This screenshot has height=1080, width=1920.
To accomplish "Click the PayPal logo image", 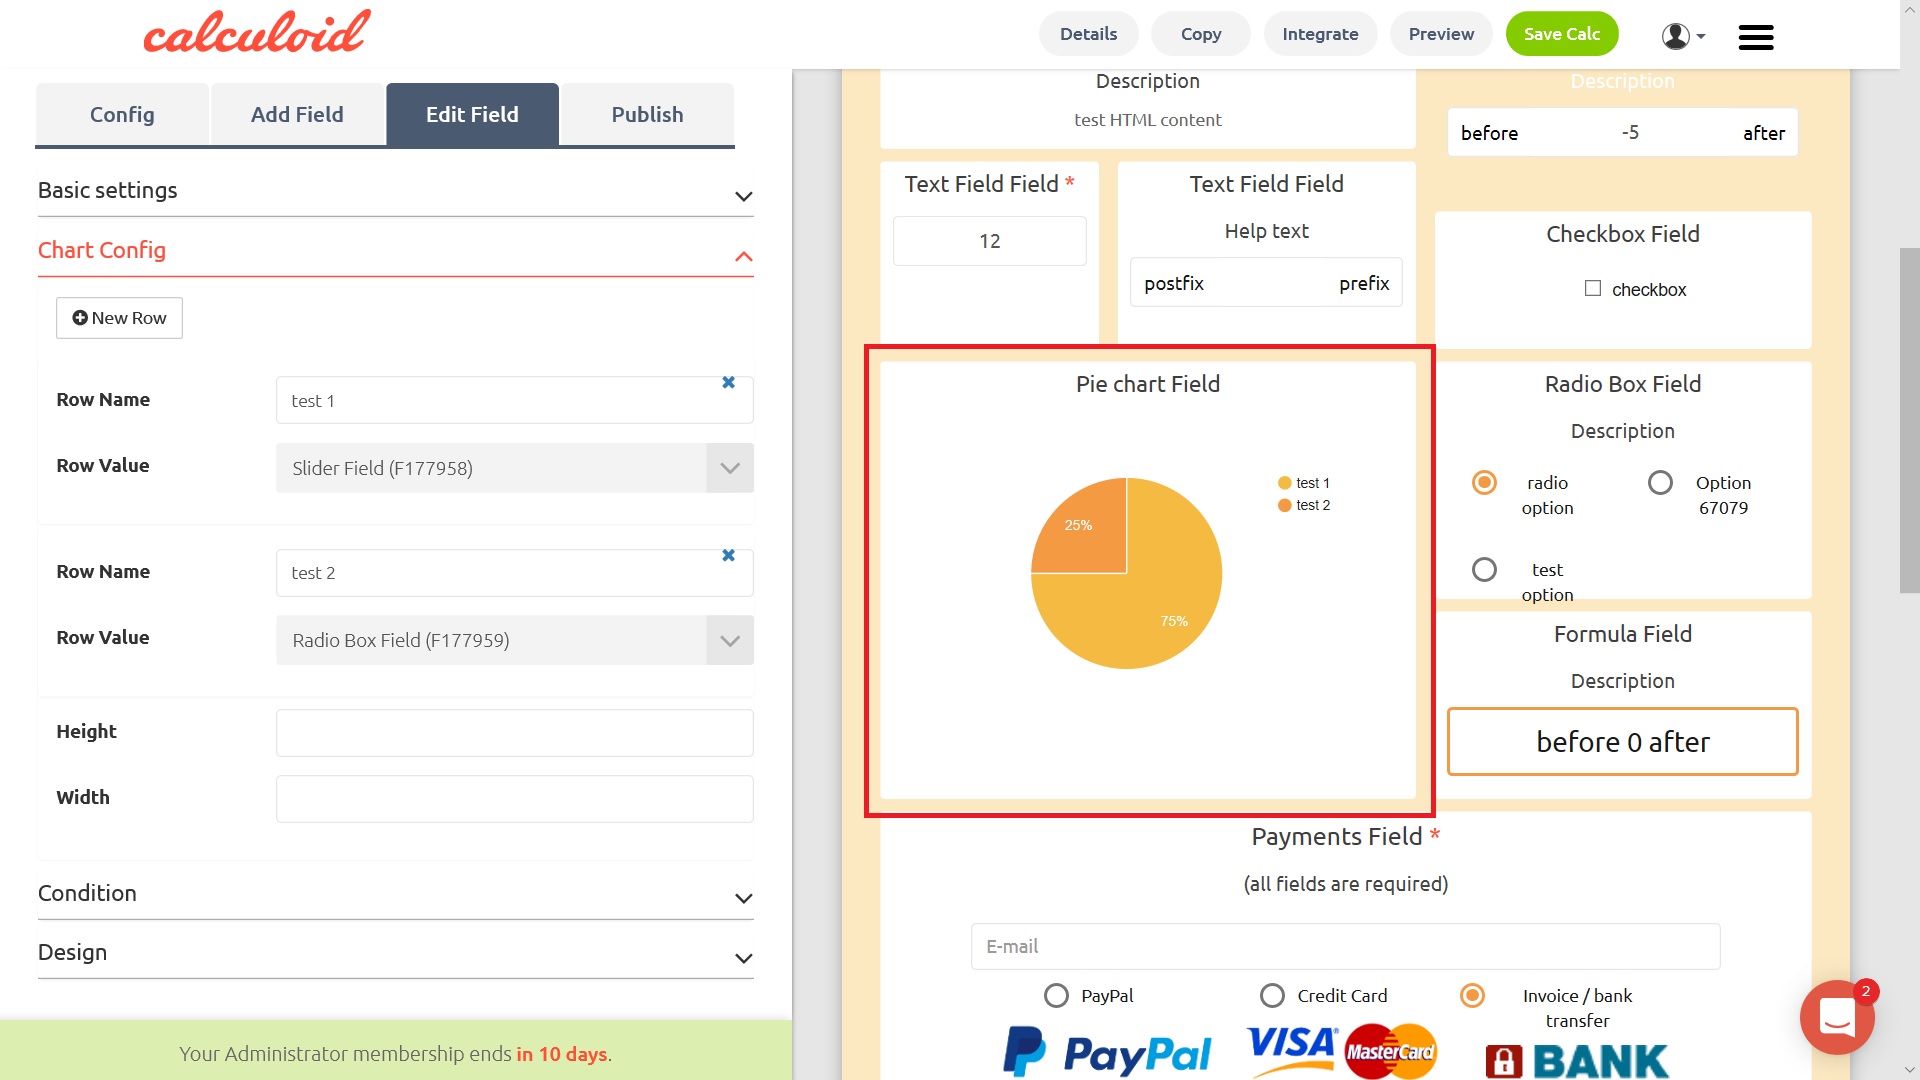I will (1107, 1052).
